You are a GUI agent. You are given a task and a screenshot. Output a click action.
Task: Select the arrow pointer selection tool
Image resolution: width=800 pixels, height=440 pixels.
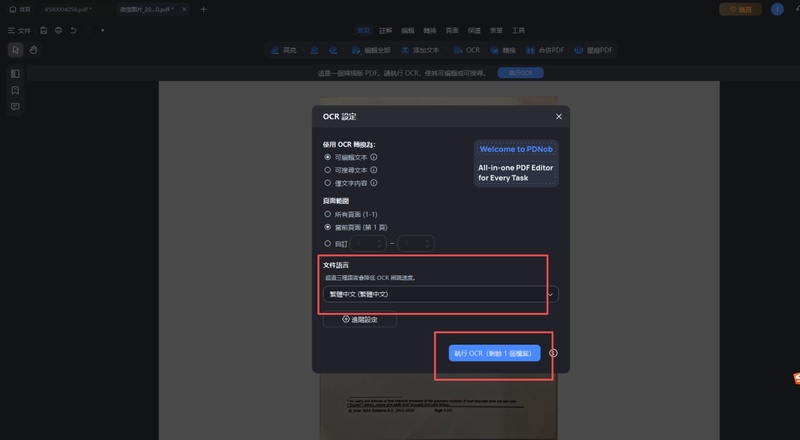(x=15, y=50)
